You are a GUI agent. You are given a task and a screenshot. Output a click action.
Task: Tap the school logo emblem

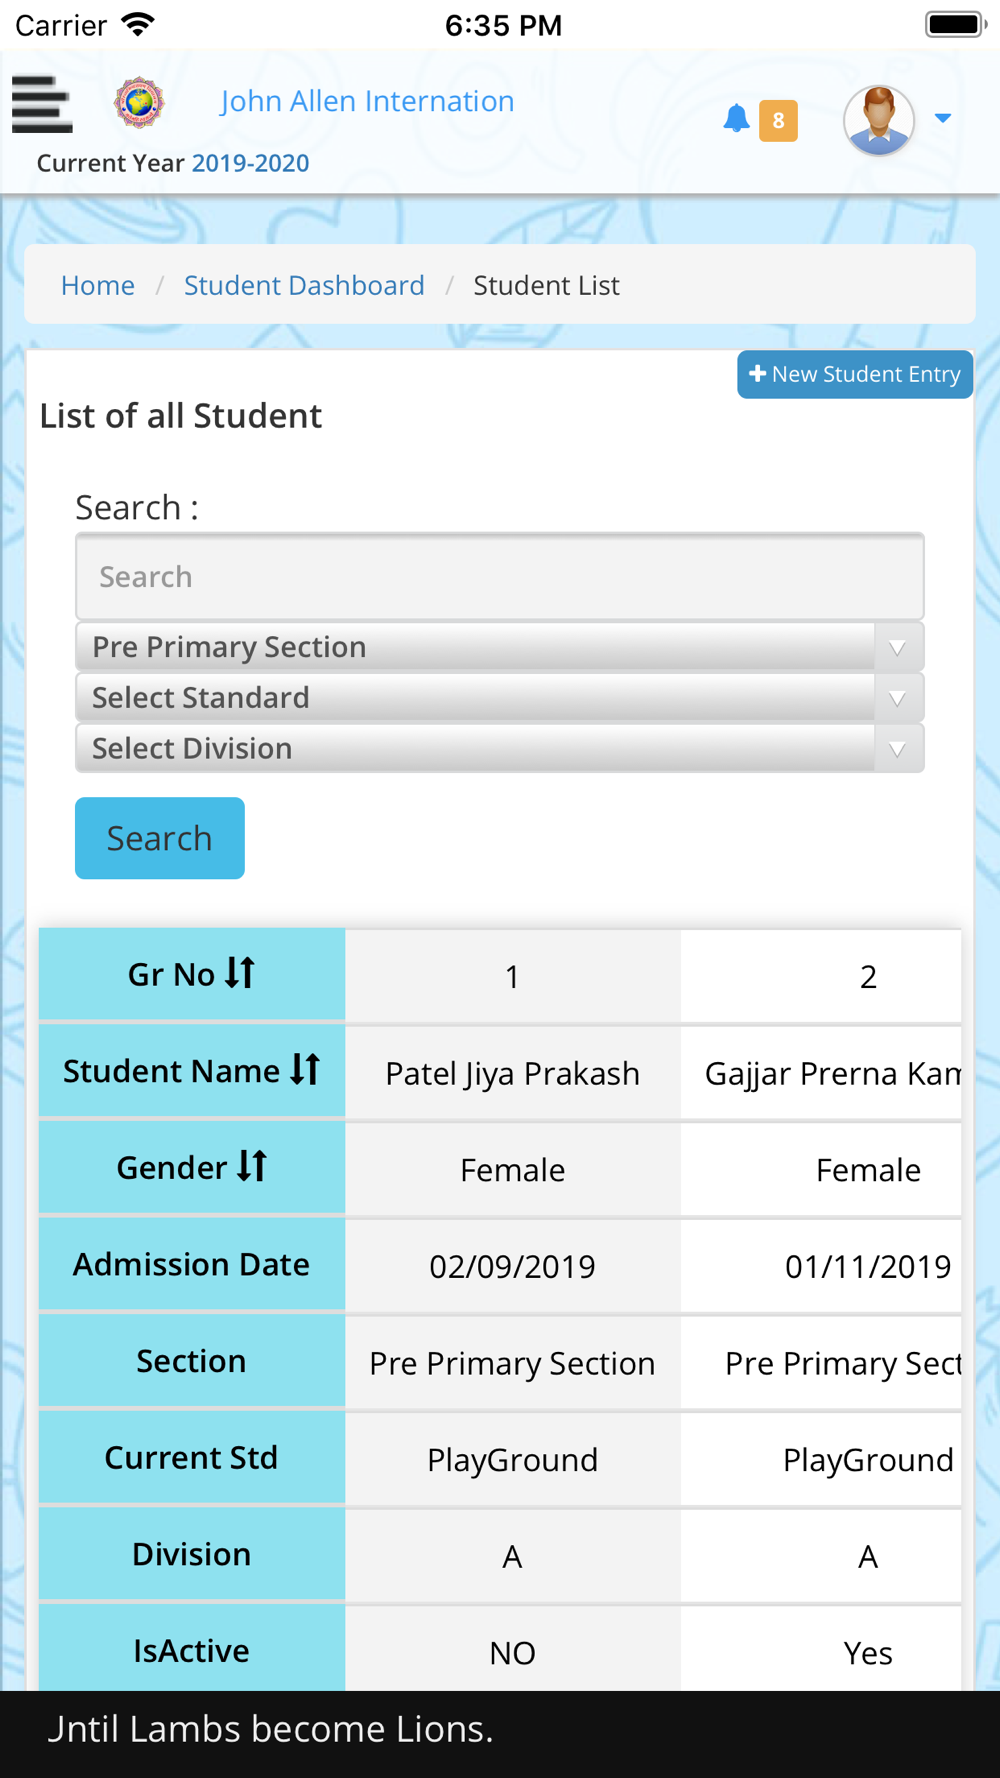tap(139, 103)
